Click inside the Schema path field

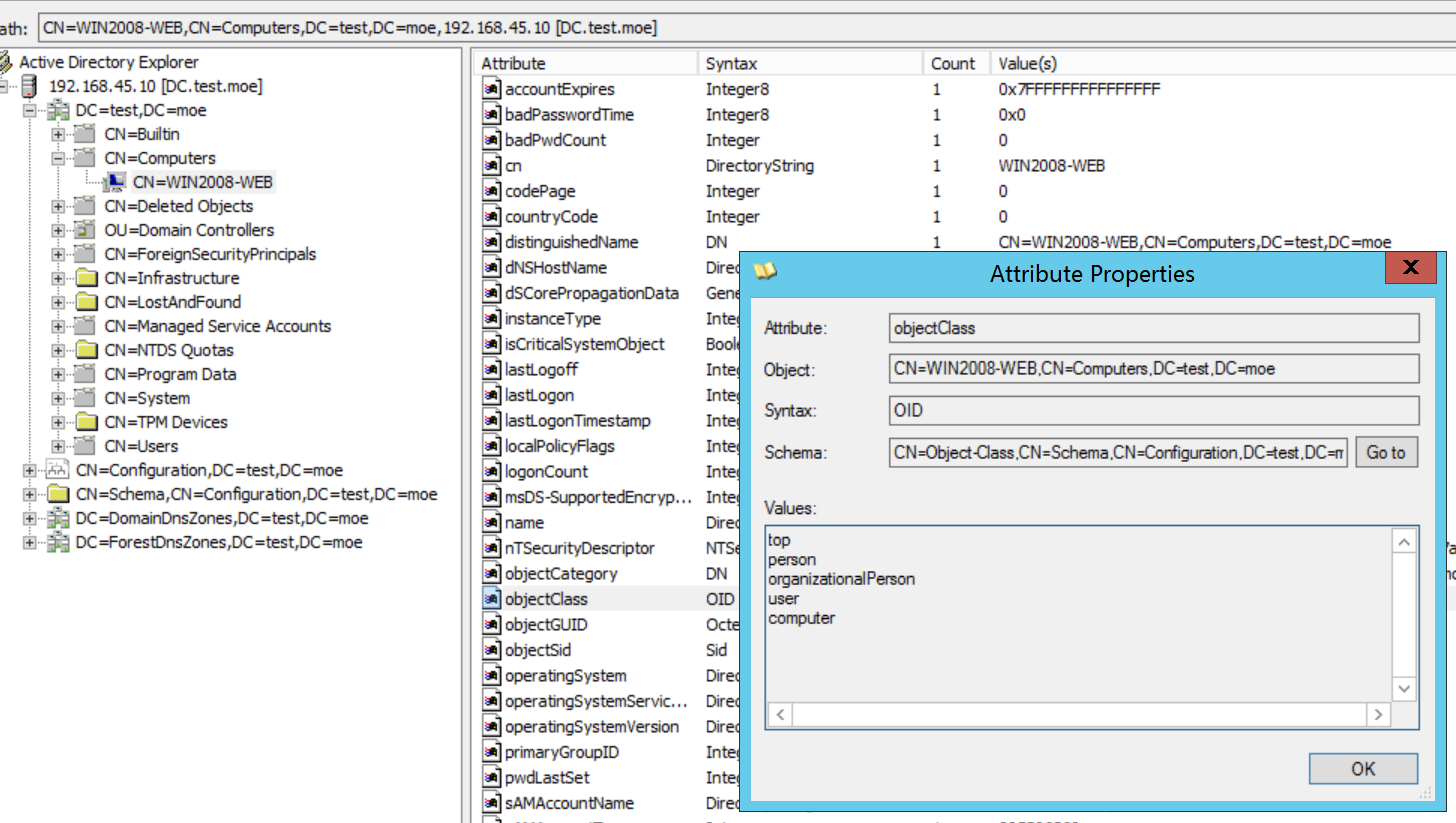[x=1118, y=453]
